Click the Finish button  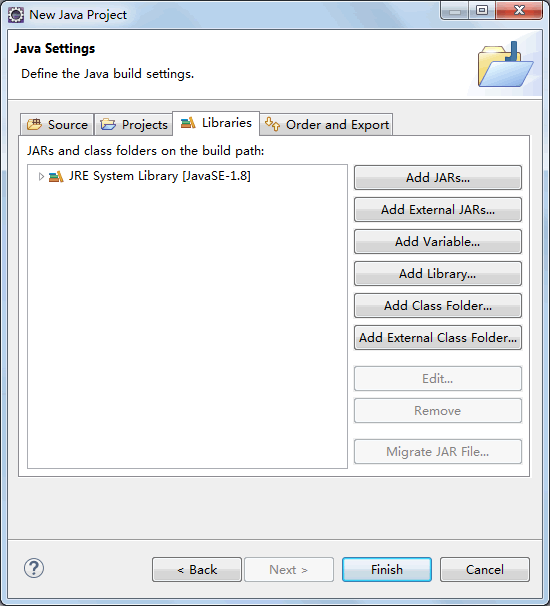pyautogui.click(x=387, y=569)
